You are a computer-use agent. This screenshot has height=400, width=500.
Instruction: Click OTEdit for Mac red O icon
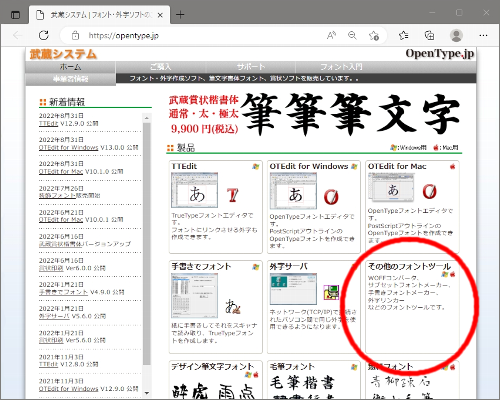[429, 191]
